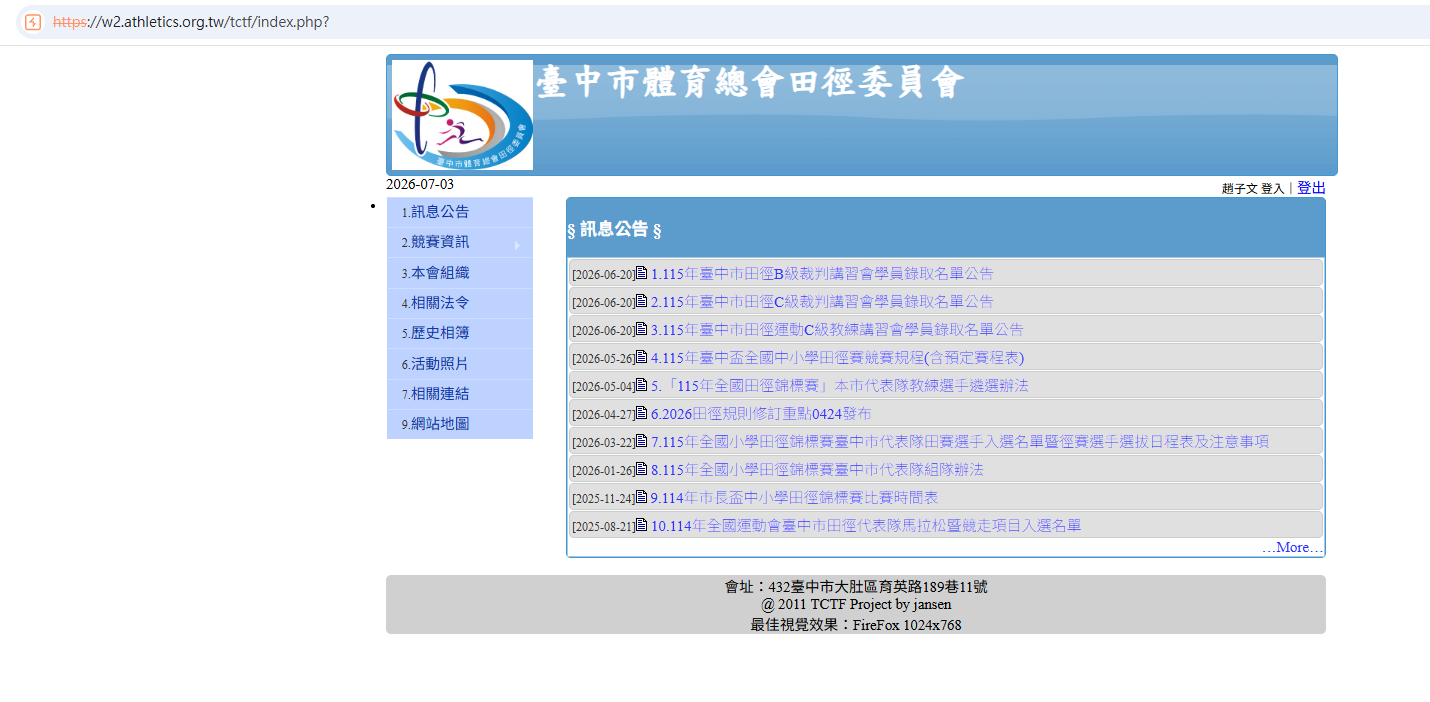
Task: Click document icon beside 代表隊組隊辦法 announcement
Action: [642, 468]
